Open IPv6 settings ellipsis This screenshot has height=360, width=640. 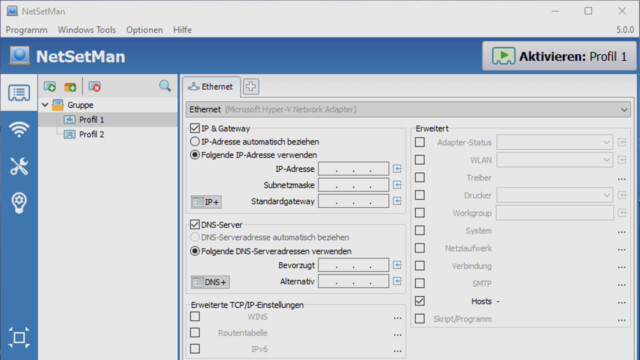click(398, 351)
